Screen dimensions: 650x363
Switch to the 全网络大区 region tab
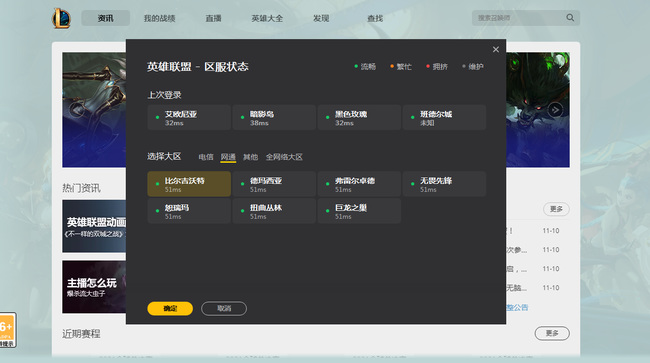[x=284, y=157]
